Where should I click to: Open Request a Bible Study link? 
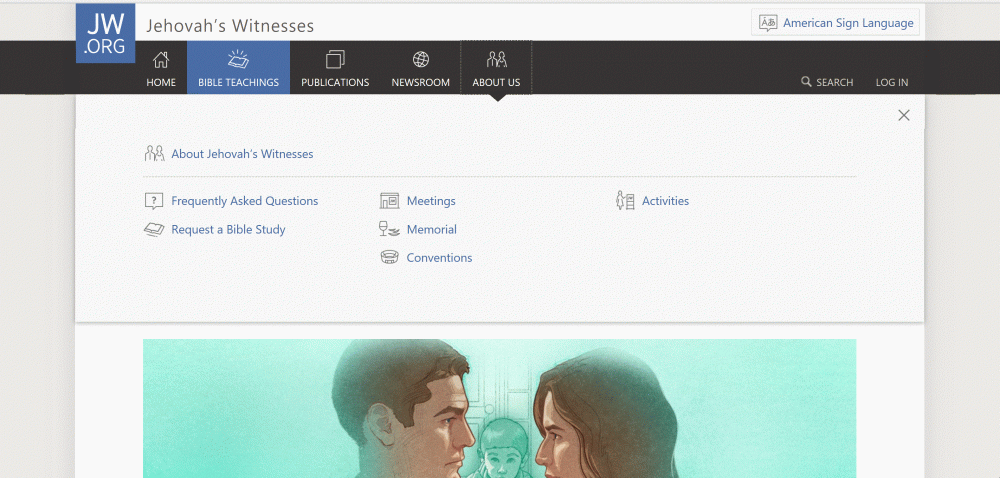coord(228,229)
